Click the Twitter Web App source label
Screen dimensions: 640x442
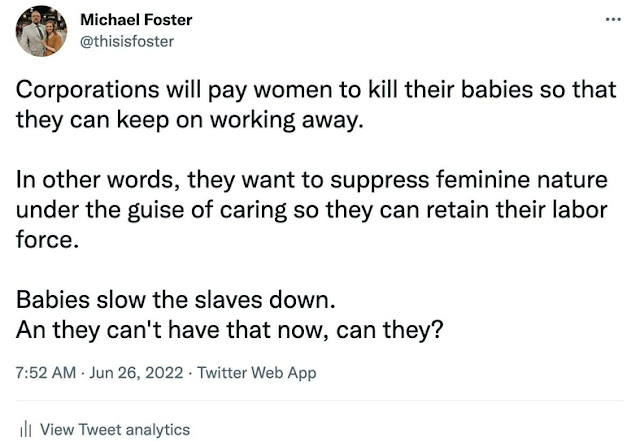[257, 373]
